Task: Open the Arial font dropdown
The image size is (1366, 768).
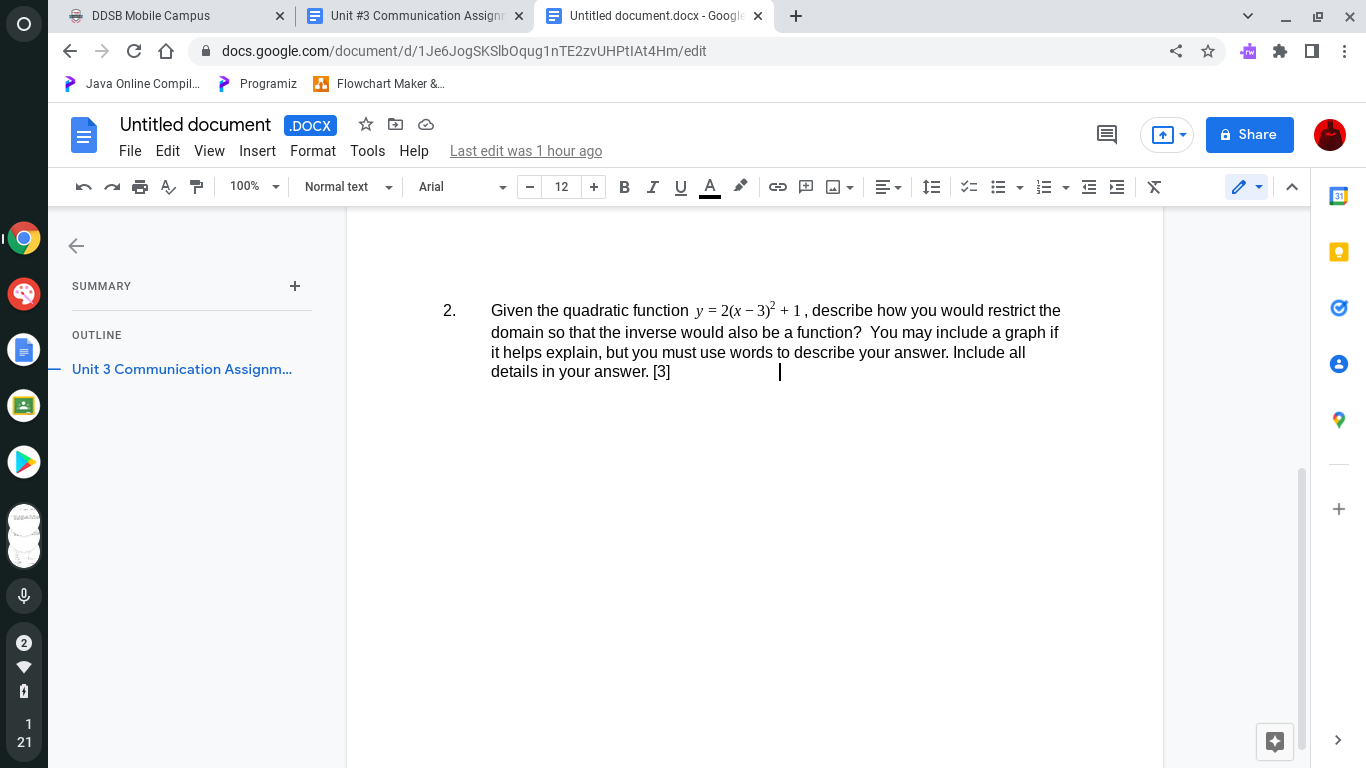Action: [462, 187]
